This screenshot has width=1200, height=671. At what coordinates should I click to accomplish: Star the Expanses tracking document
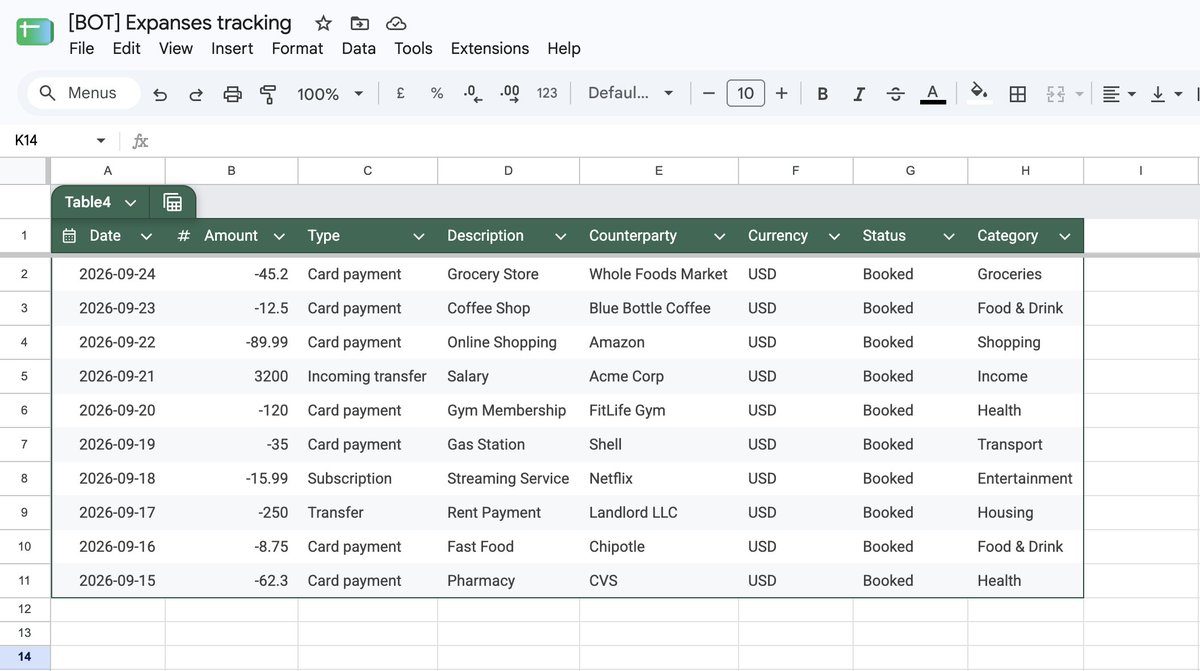[323, 23]
